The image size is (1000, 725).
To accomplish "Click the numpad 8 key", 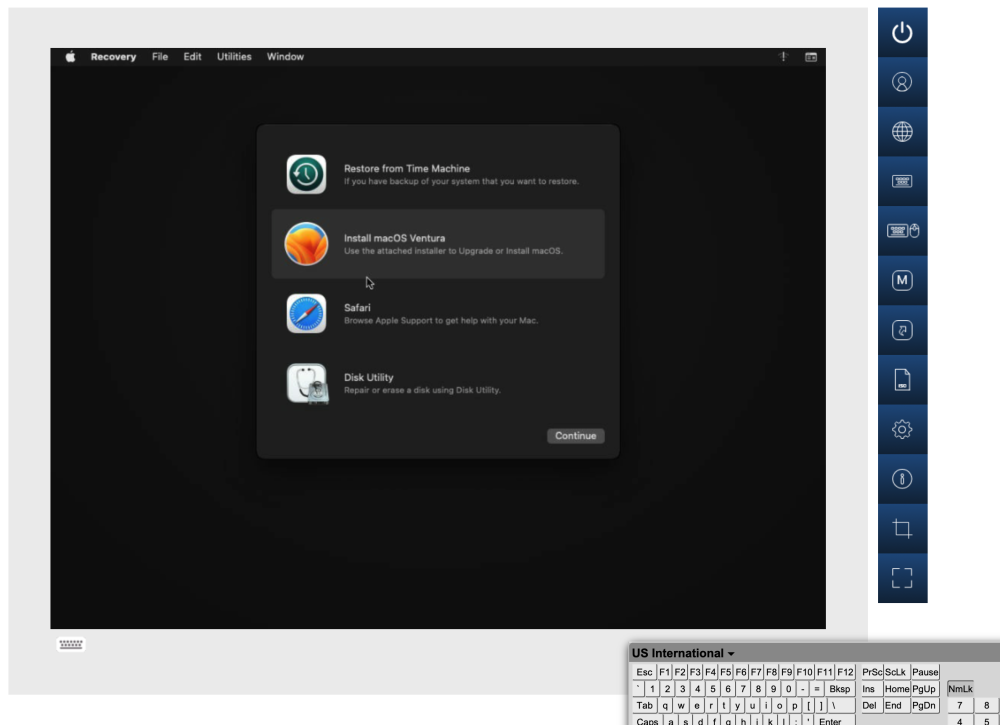I will click(987, 705).
